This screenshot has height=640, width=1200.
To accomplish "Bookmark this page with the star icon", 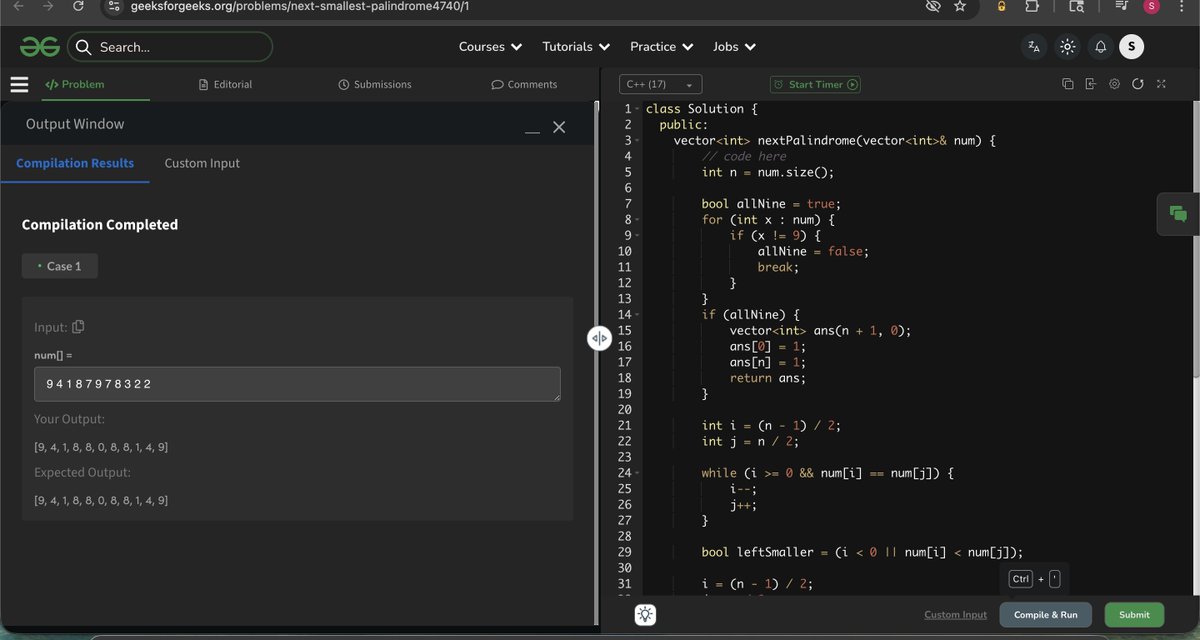I will click(960, 6).
